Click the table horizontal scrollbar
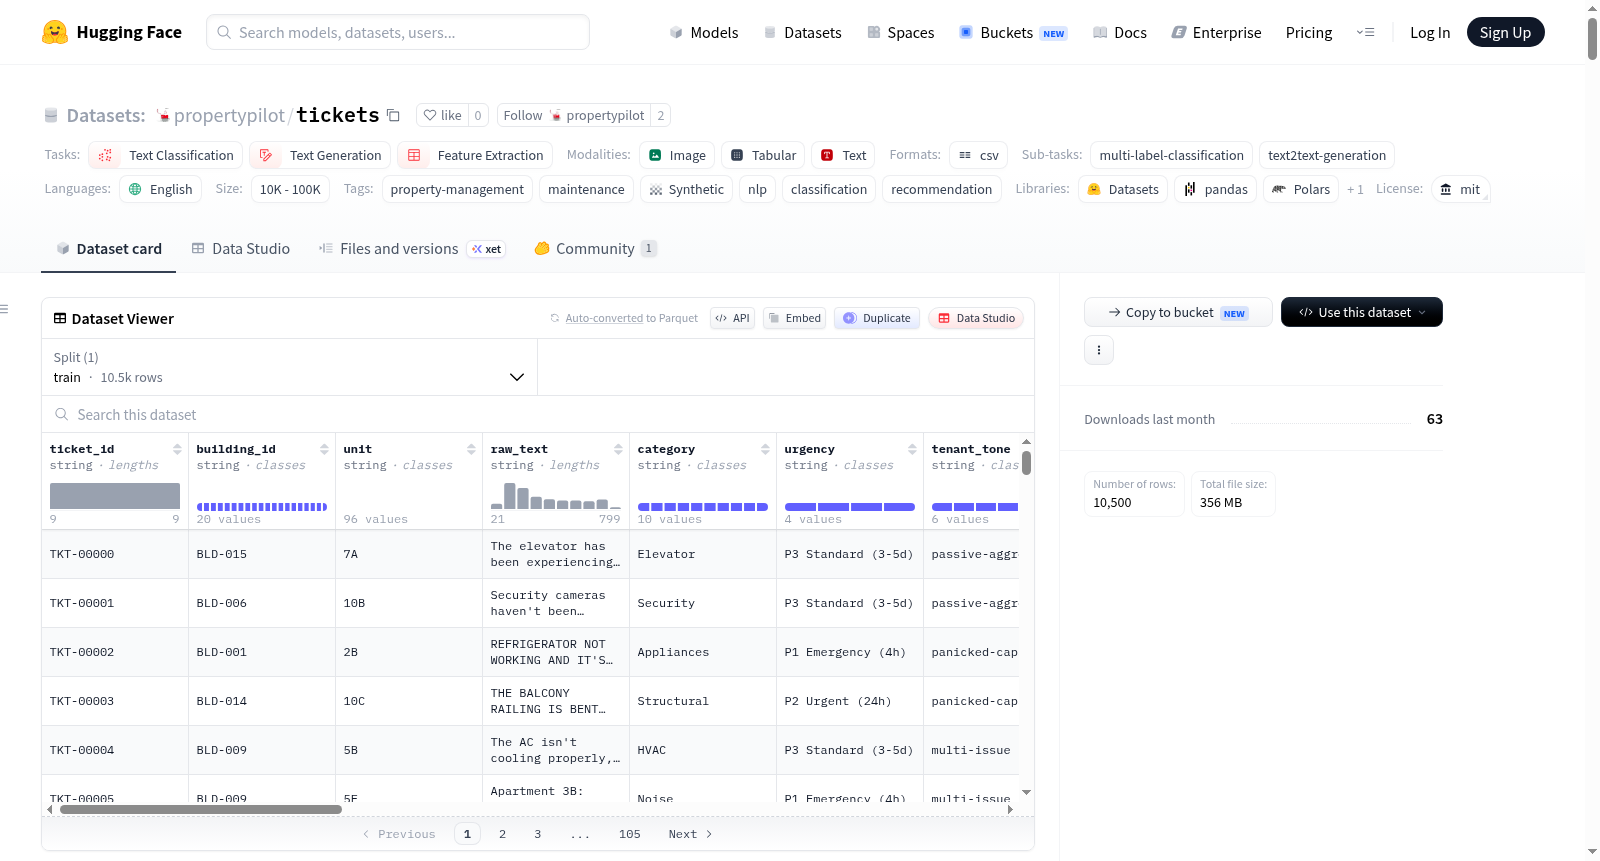The width and height of the screenshot is (1600, 861). [x=200, y=809]
